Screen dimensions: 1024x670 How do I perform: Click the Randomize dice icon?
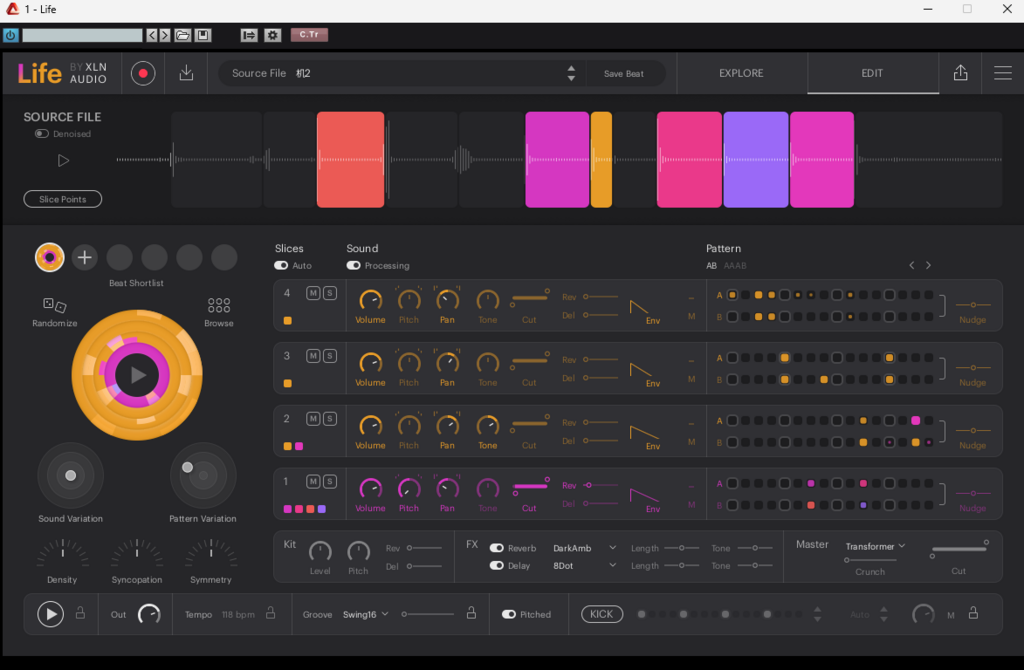[55, 305]
